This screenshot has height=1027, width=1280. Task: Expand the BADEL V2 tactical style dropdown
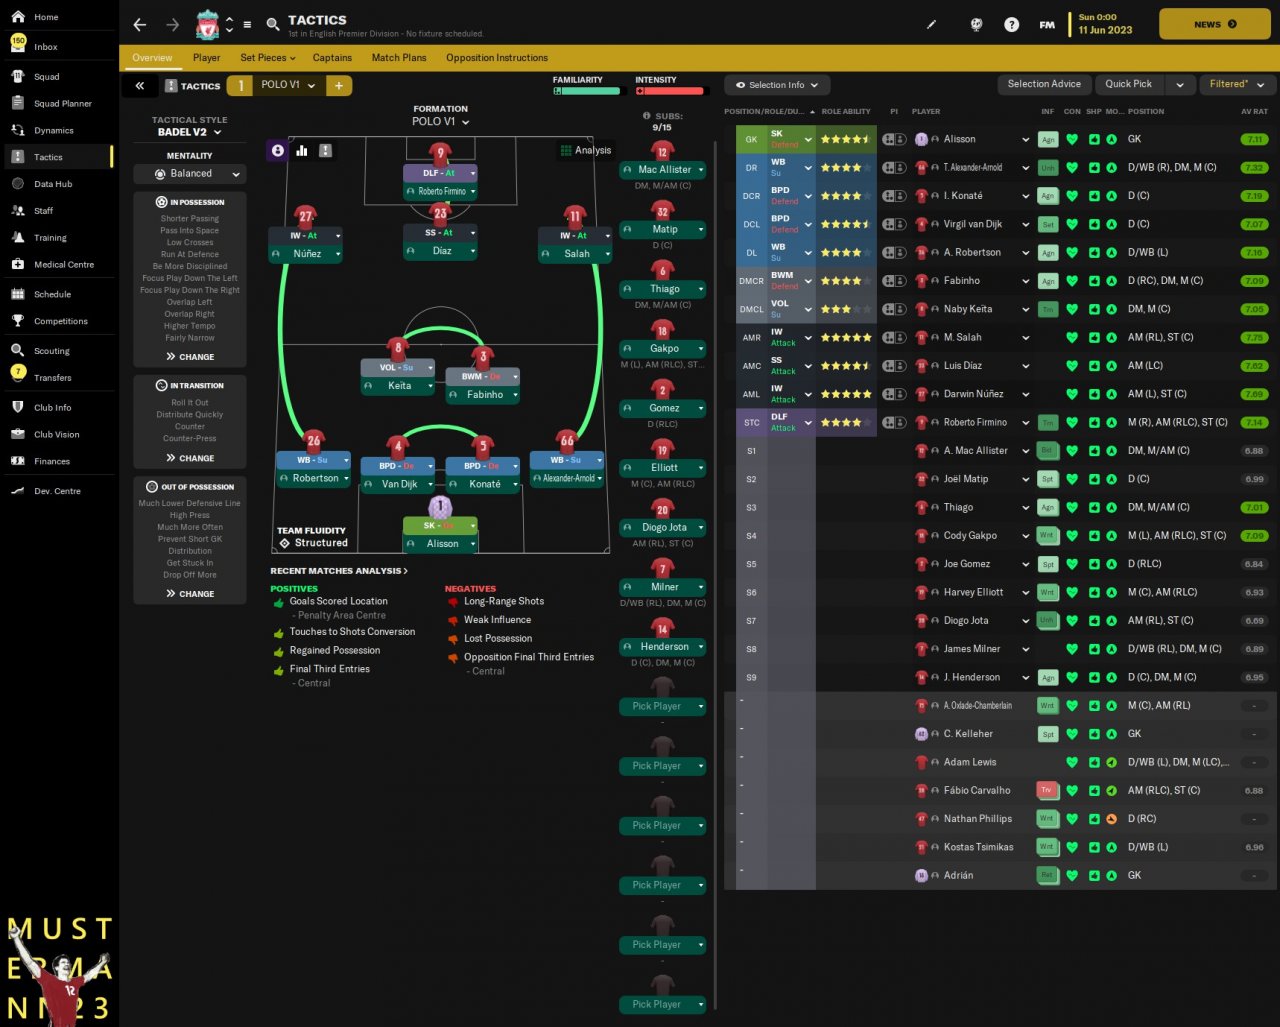pos(190,132)
